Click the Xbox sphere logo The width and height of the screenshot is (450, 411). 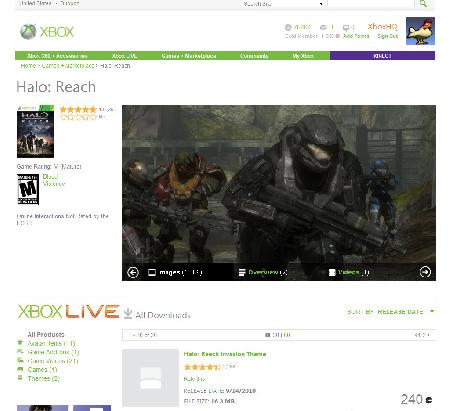point(28,32)
